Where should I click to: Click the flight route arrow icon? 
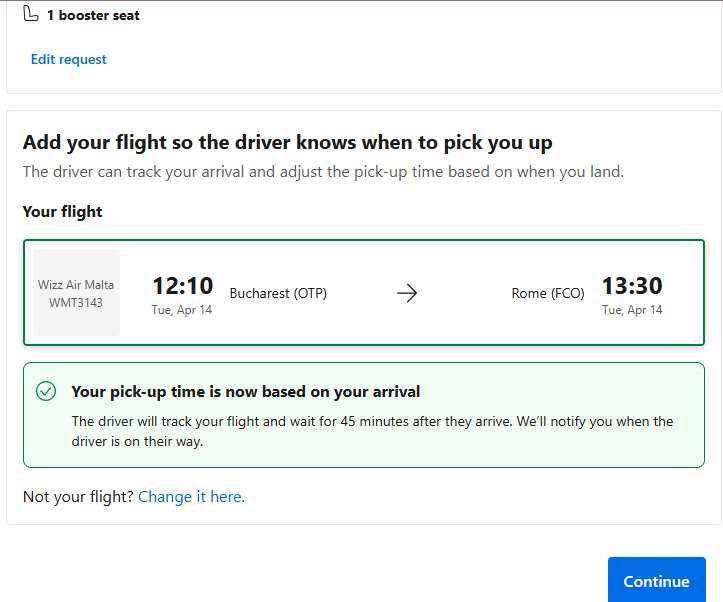(407, 293)
